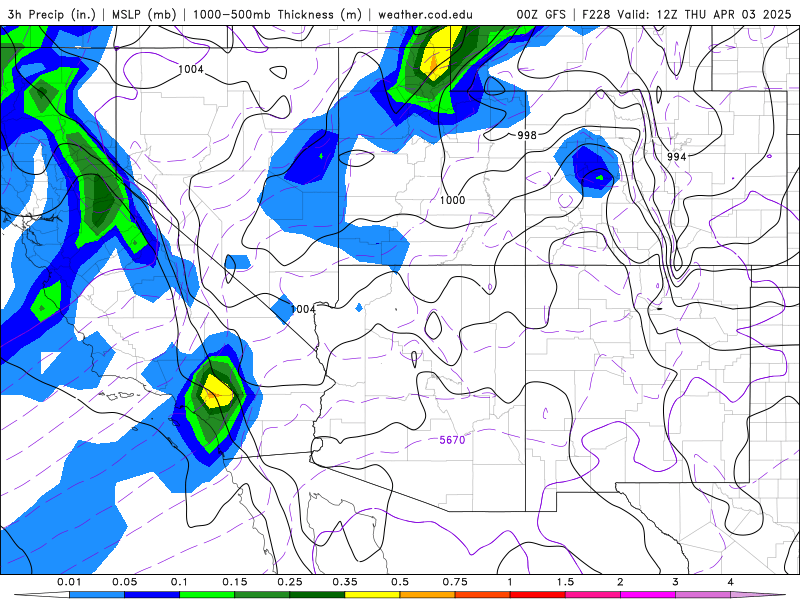Click the '0.15' legend value

point(235,582)
